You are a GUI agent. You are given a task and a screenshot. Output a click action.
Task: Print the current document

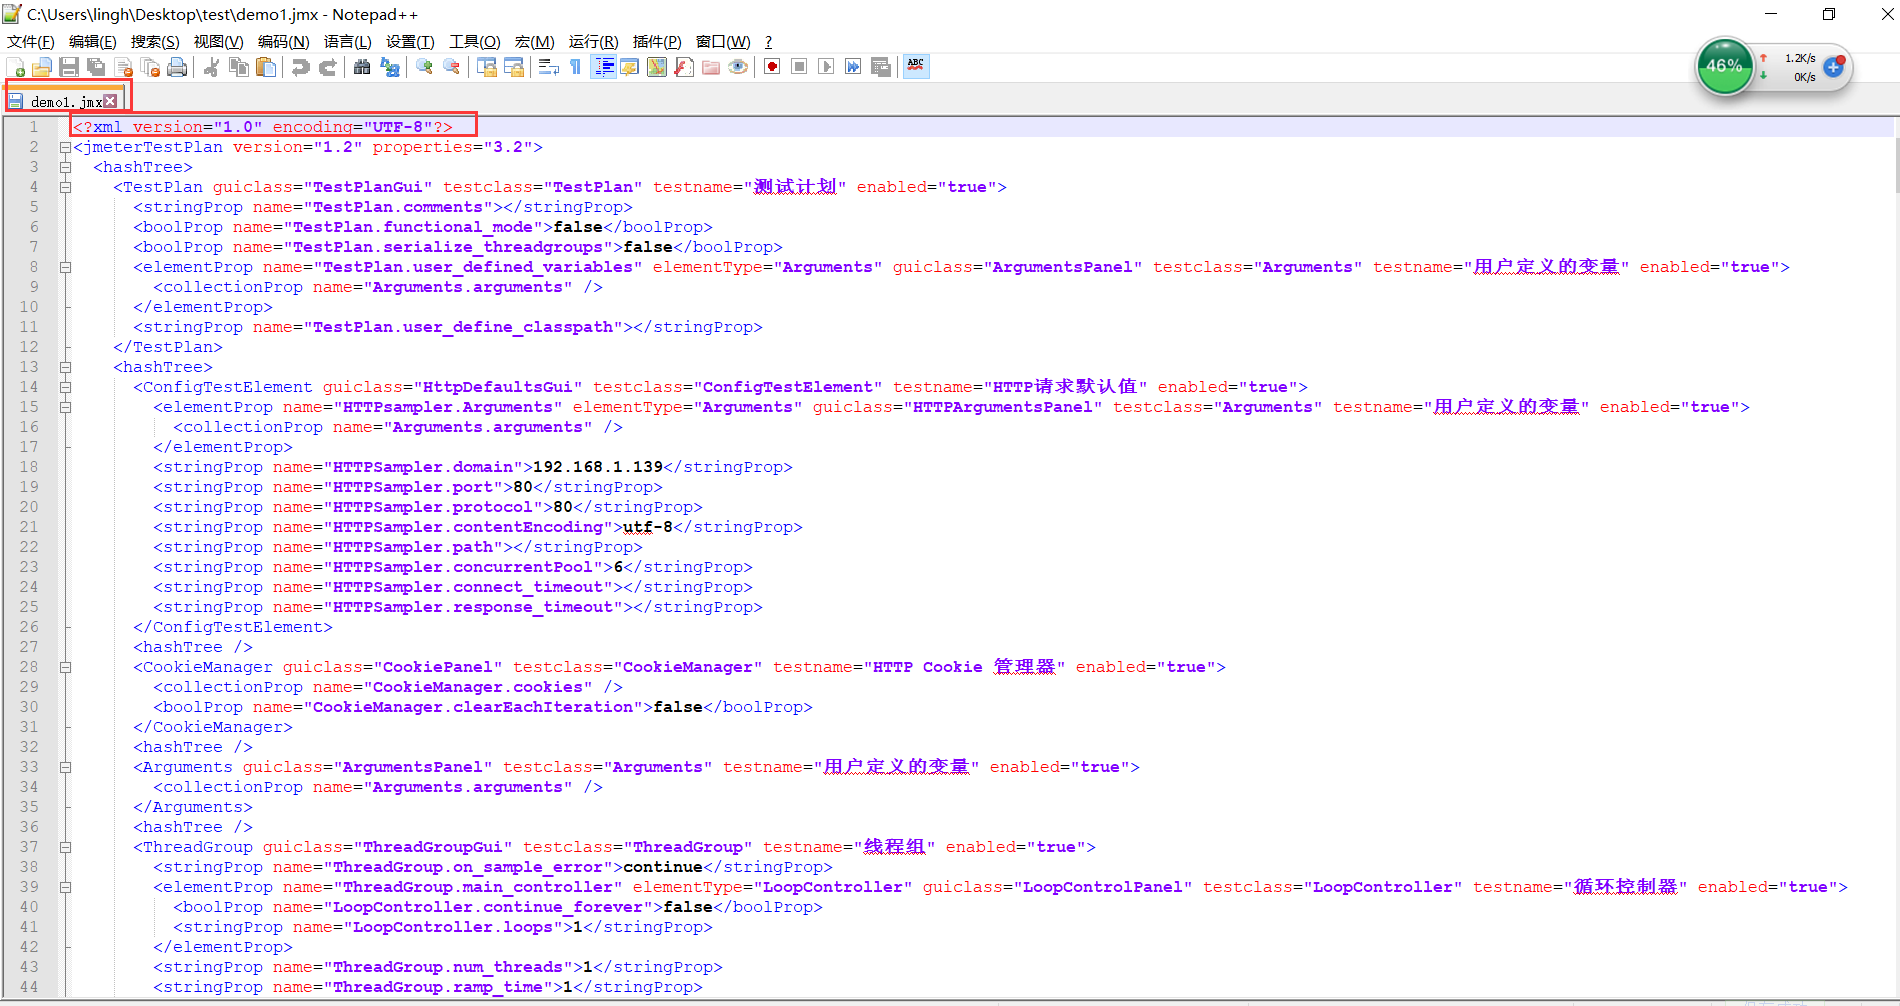point(177,67)
